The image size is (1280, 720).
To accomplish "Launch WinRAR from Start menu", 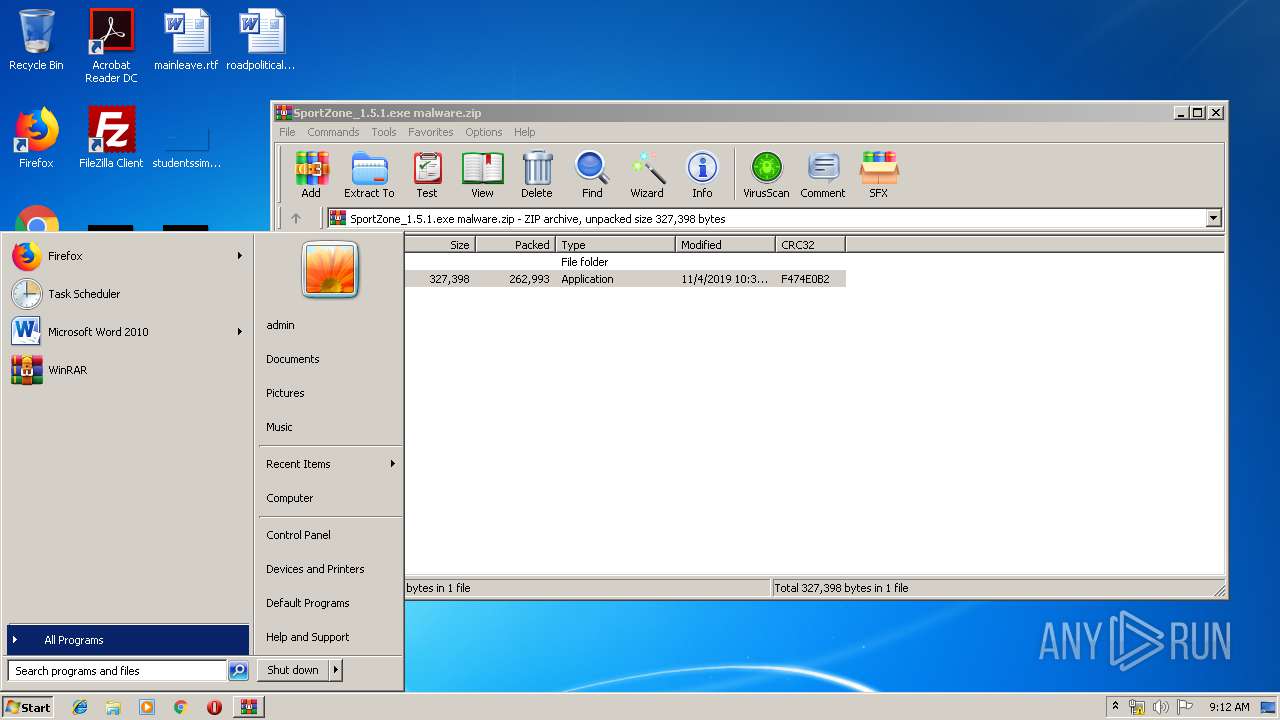I will click(x=127, y=370).
